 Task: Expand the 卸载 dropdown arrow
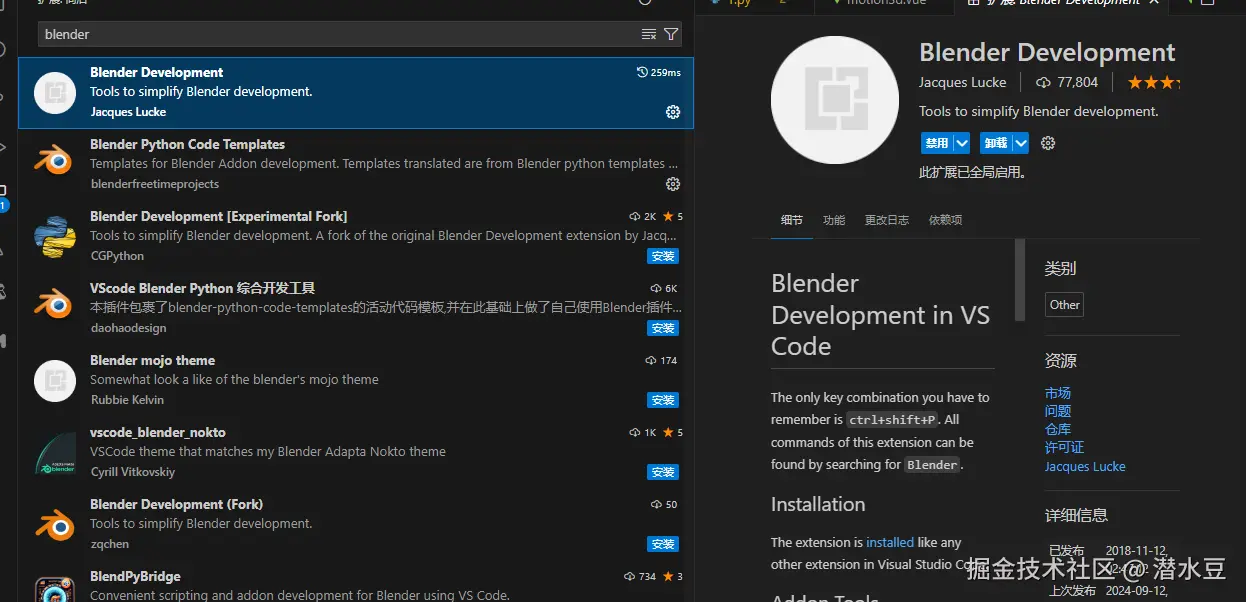point(1020,143)
